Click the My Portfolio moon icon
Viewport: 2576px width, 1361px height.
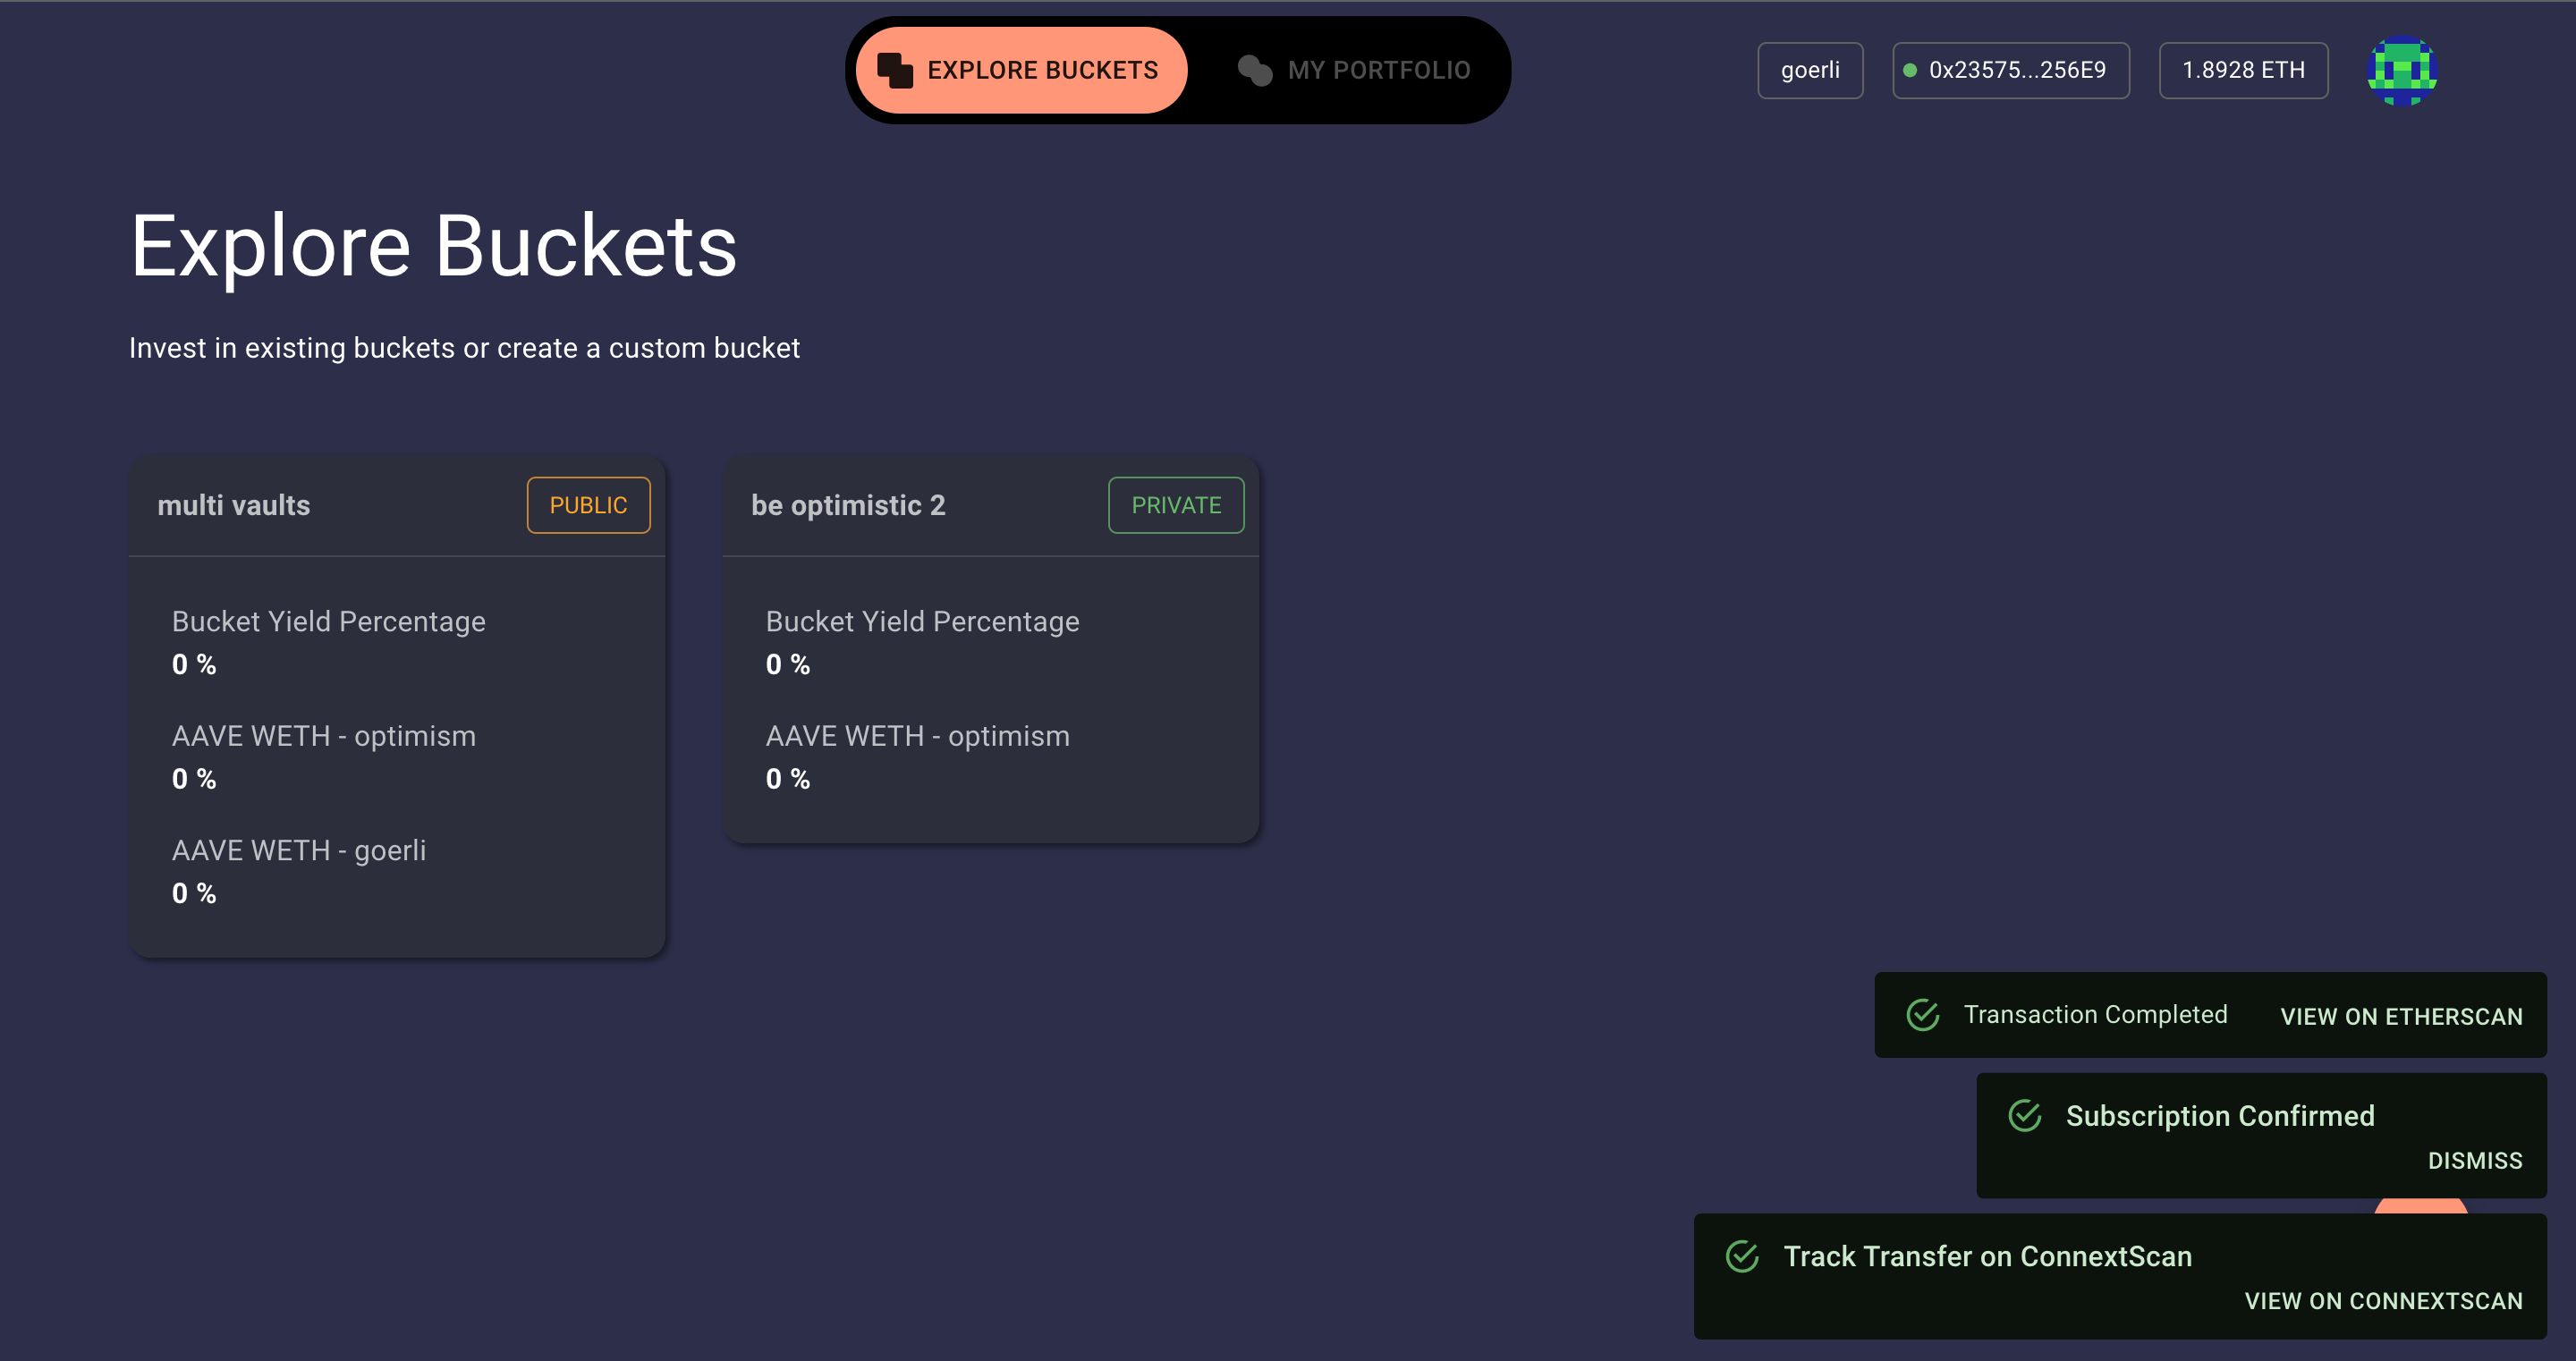pyautogui.click(x=1254, y=70)
